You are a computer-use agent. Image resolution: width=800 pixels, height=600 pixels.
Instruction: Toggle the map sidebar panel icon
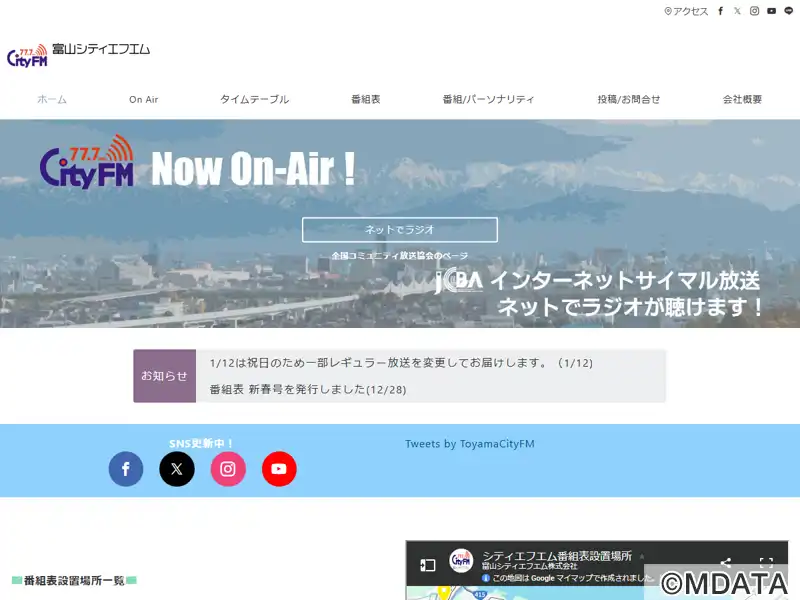tap(427, 564)
